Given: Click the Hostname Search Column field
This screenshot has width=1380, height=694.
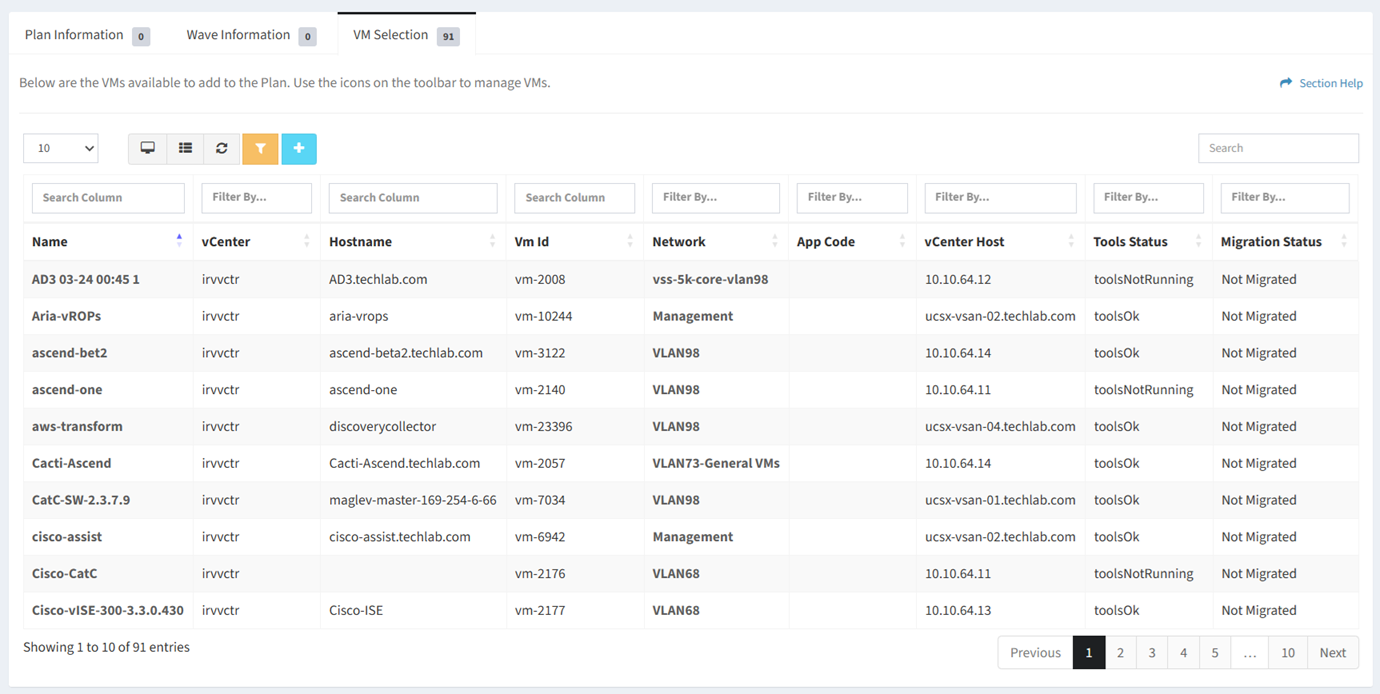Looking at the screenshot, I should pyautogui.click(x=412, y=197).
